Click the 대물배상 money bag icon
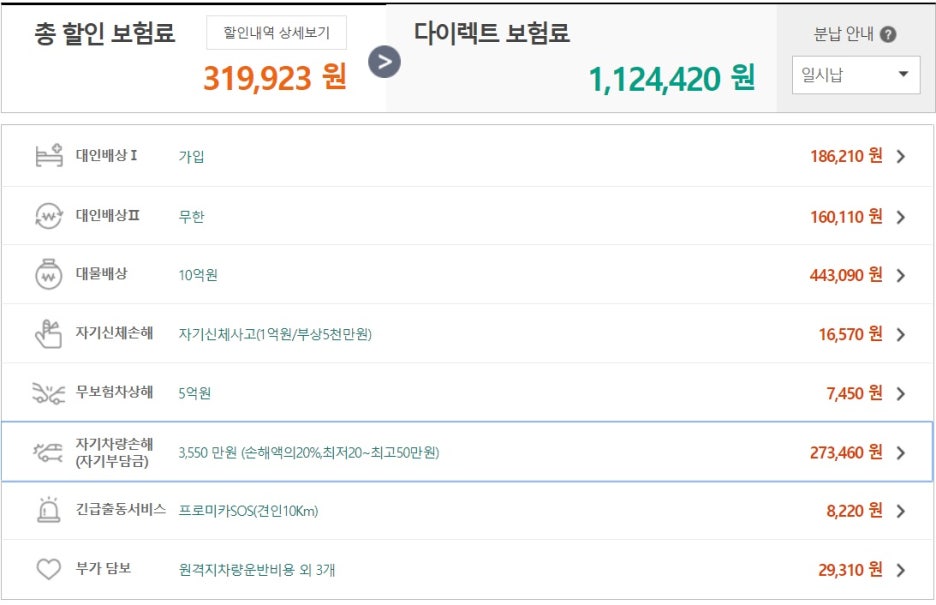936x605 pixels. (x=49, y=275)
